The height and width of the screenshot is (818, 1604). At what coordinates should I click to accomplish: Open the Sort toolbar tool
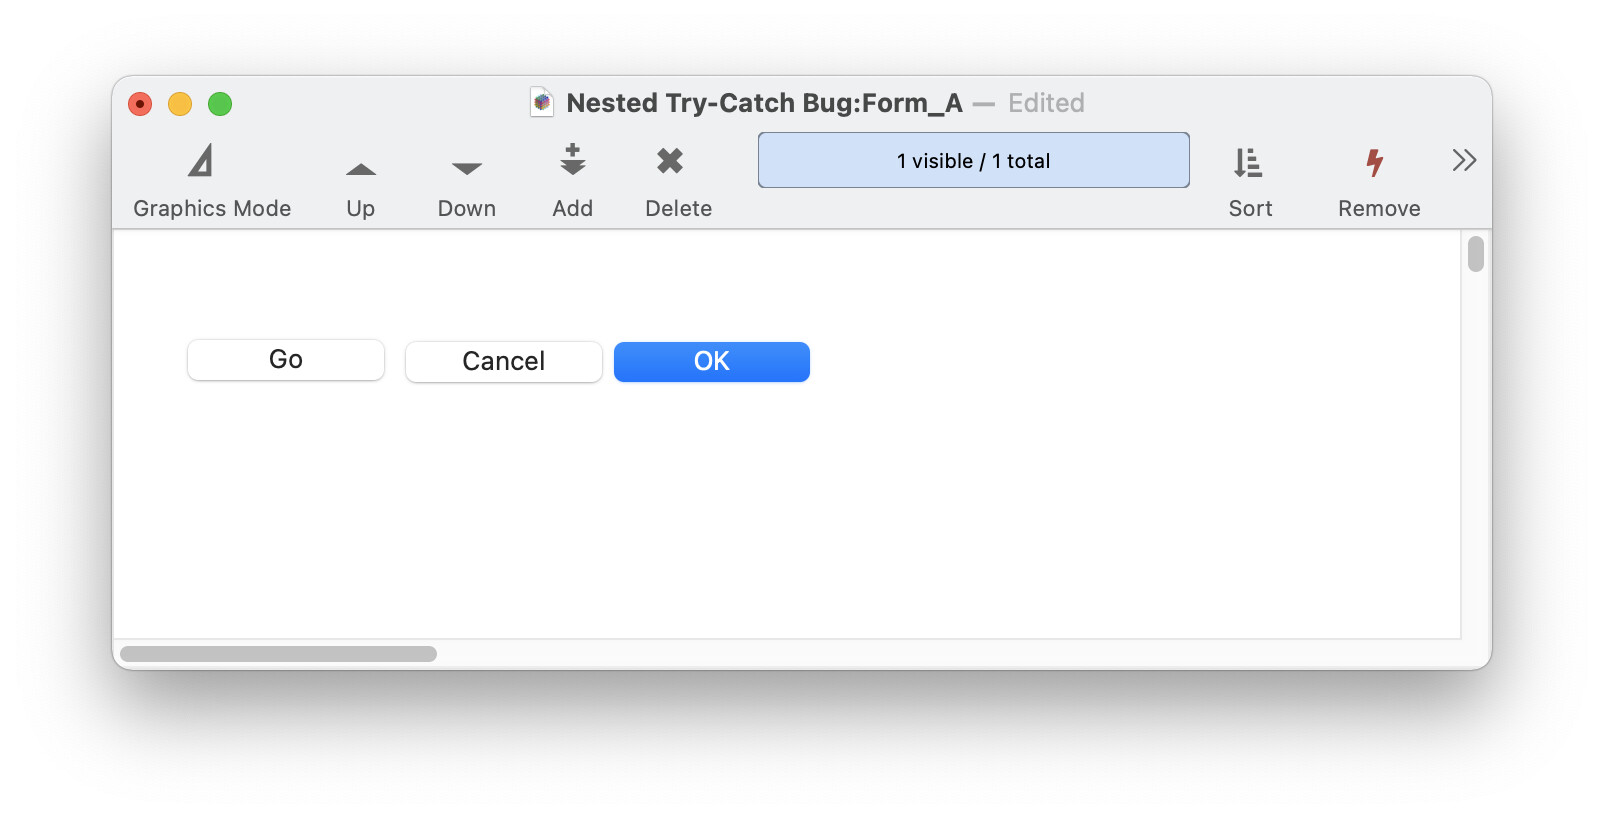click(1248, 162)
